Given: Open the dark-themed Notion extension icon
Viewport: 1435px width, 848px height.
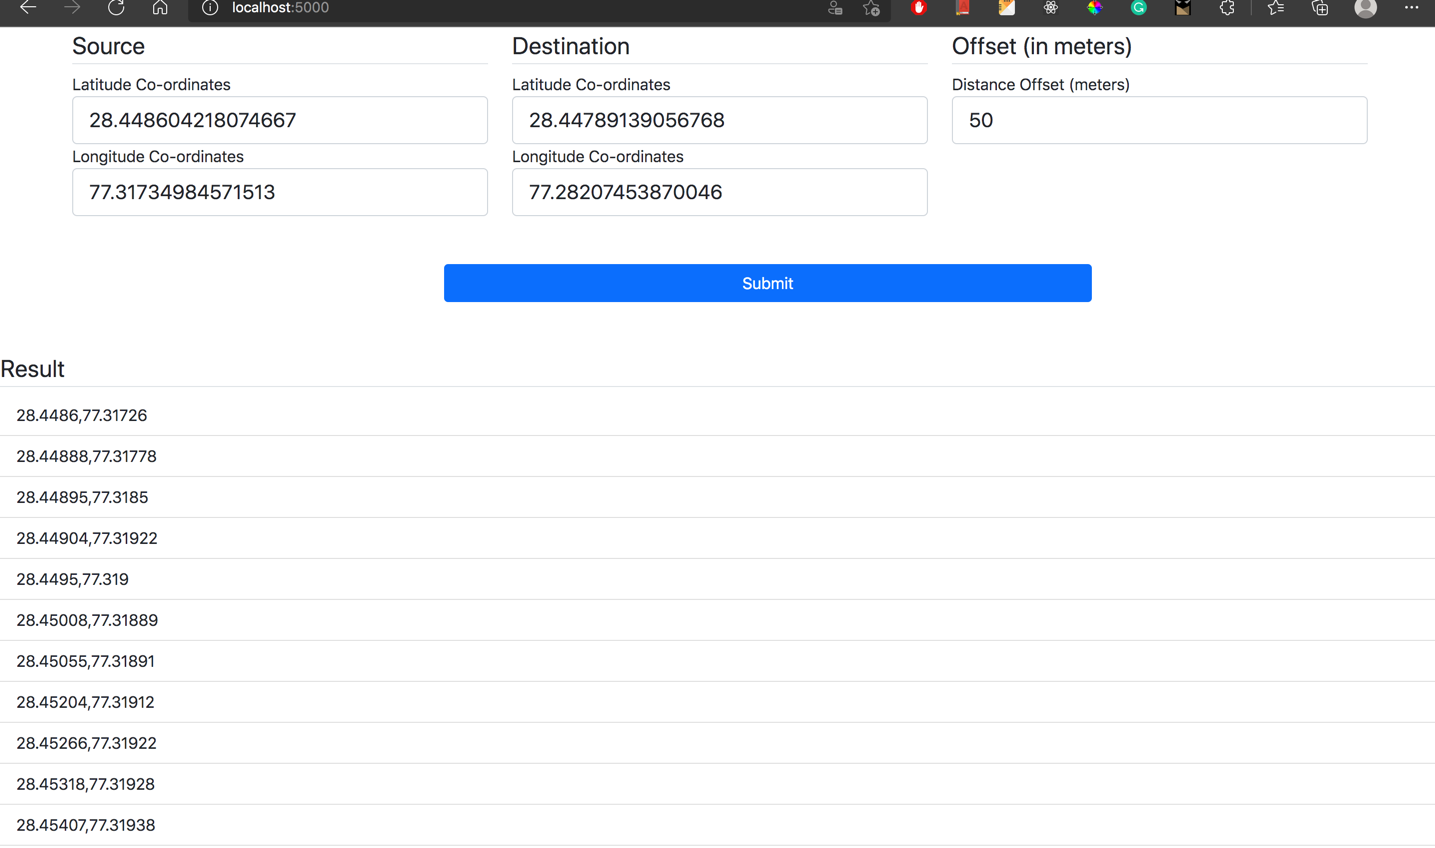Looking at the screenshot, I should [x=1182, y=9].
